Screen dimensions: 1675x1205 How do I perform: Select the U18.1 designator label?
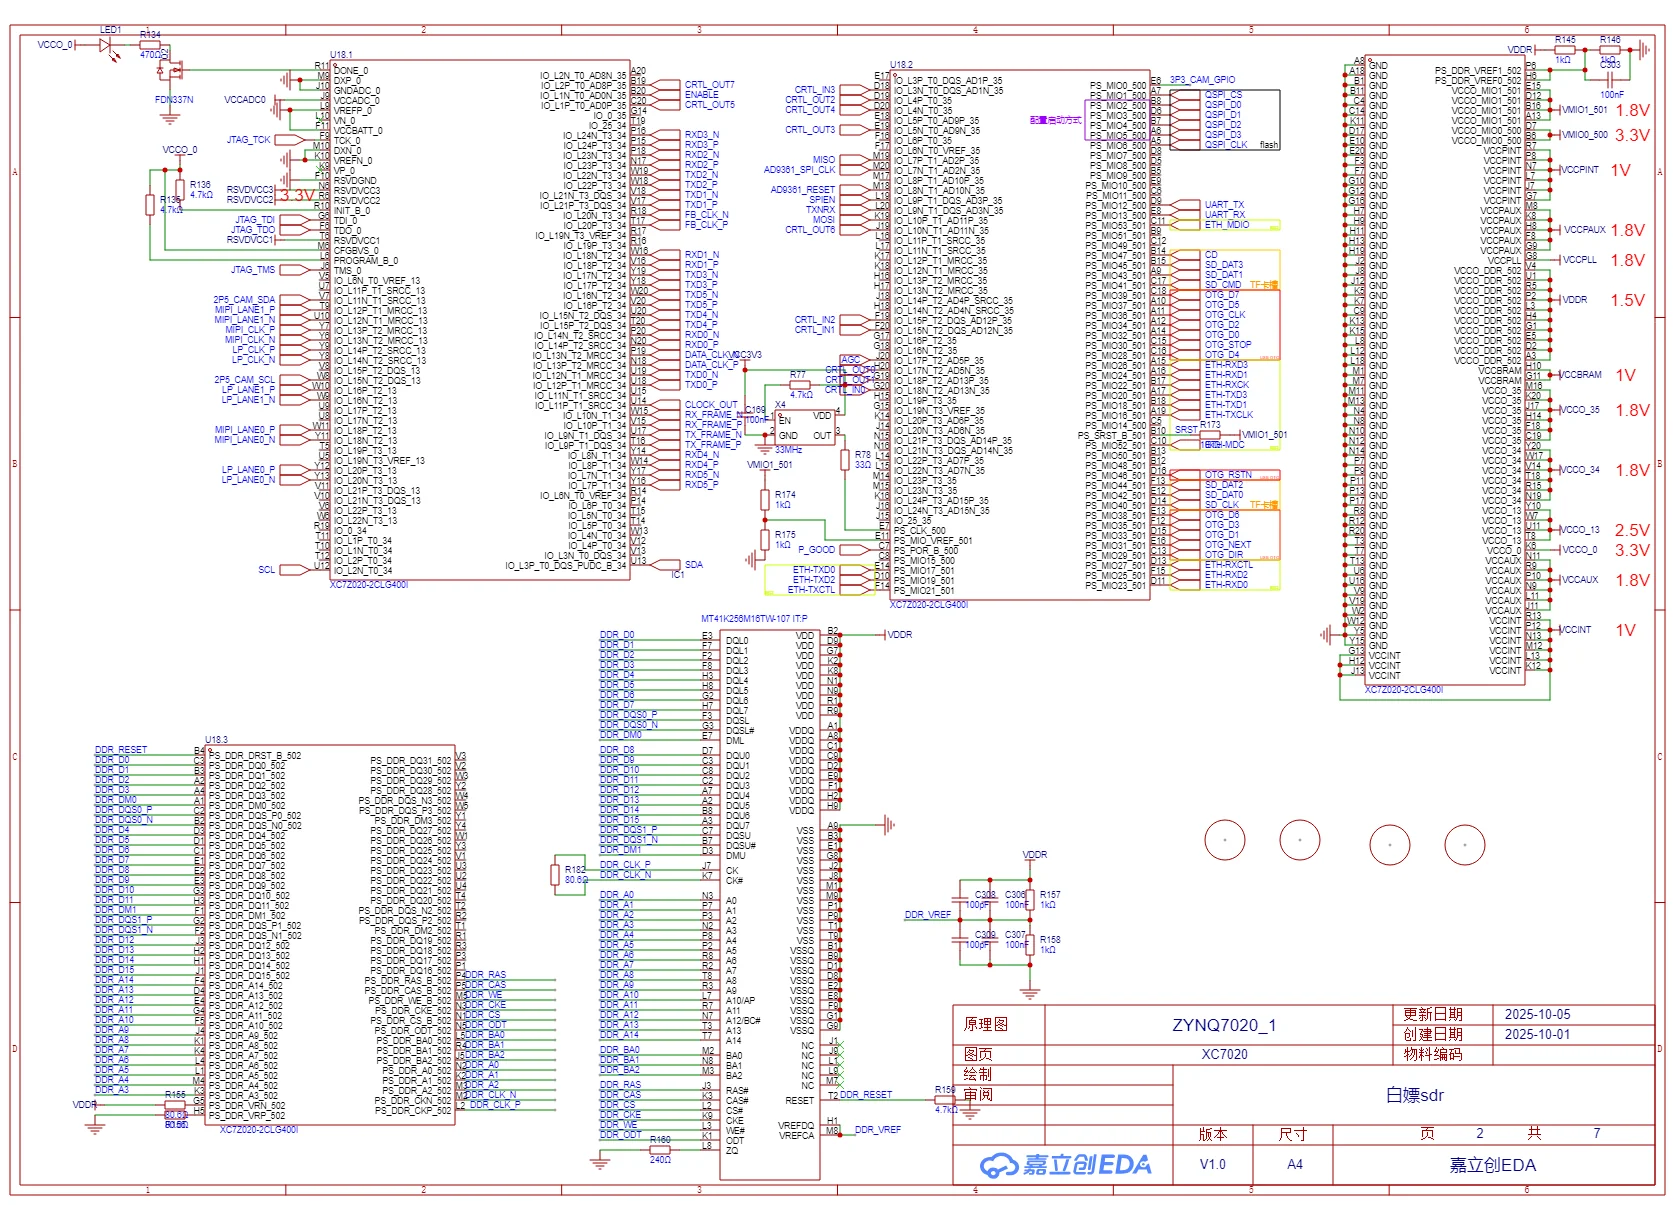[341, 55]
